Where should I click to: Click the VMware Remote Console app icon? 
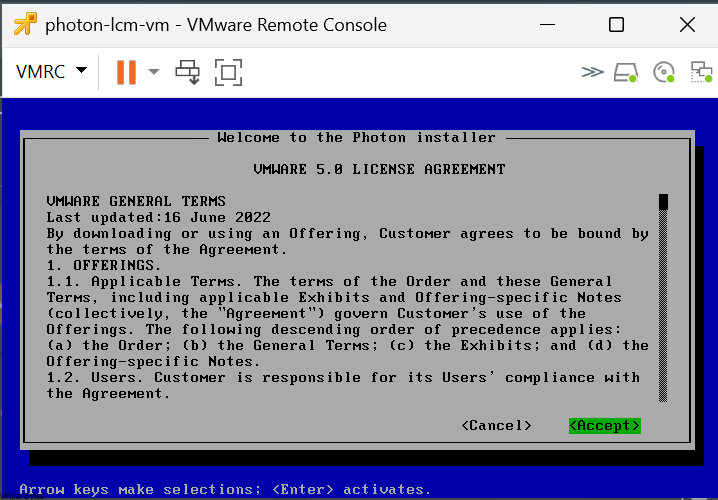click(x=25, y=24)
